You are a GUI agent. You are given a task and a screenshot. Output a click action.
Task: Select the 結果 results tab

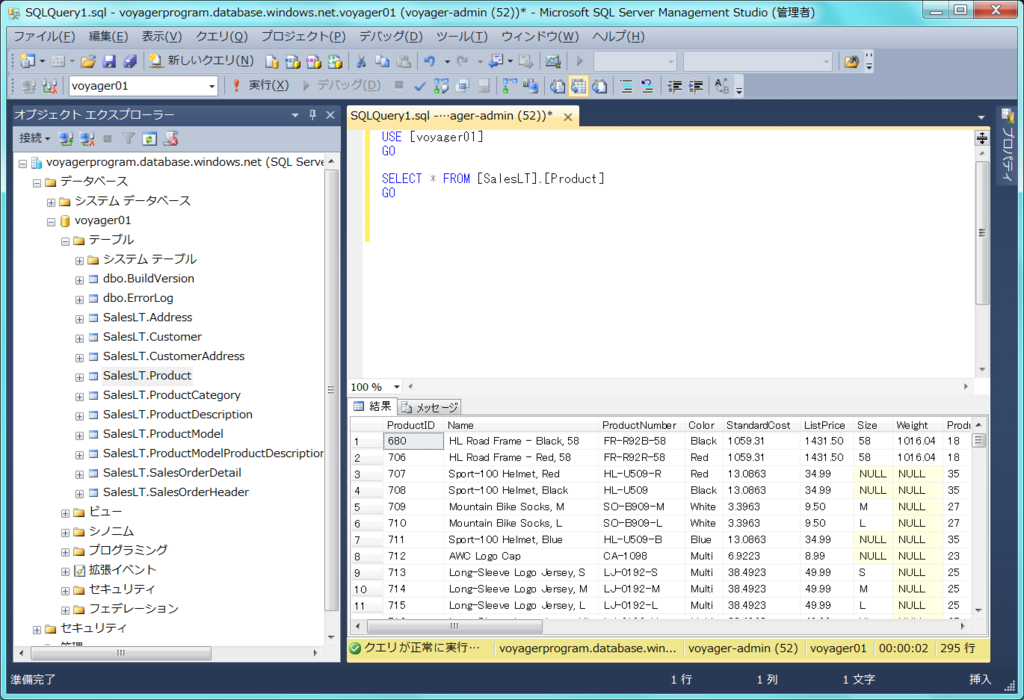372,406
